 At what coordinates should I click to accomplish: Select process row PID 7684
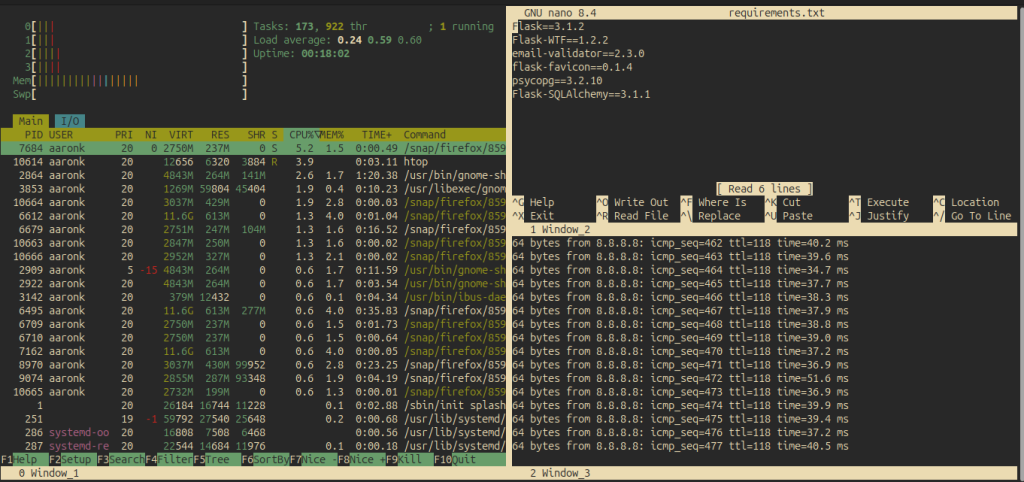click(x=253, y=148)
